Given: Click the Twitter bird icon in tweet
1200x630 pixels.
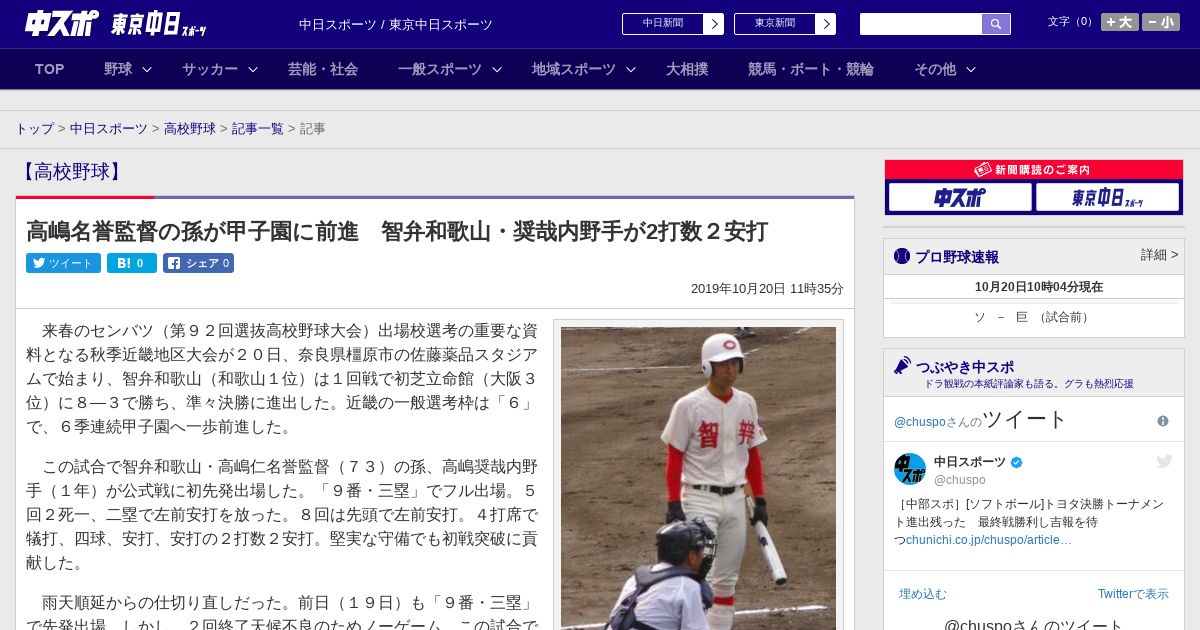Looking at the screenshot, I should click(x=1164, y=461).
